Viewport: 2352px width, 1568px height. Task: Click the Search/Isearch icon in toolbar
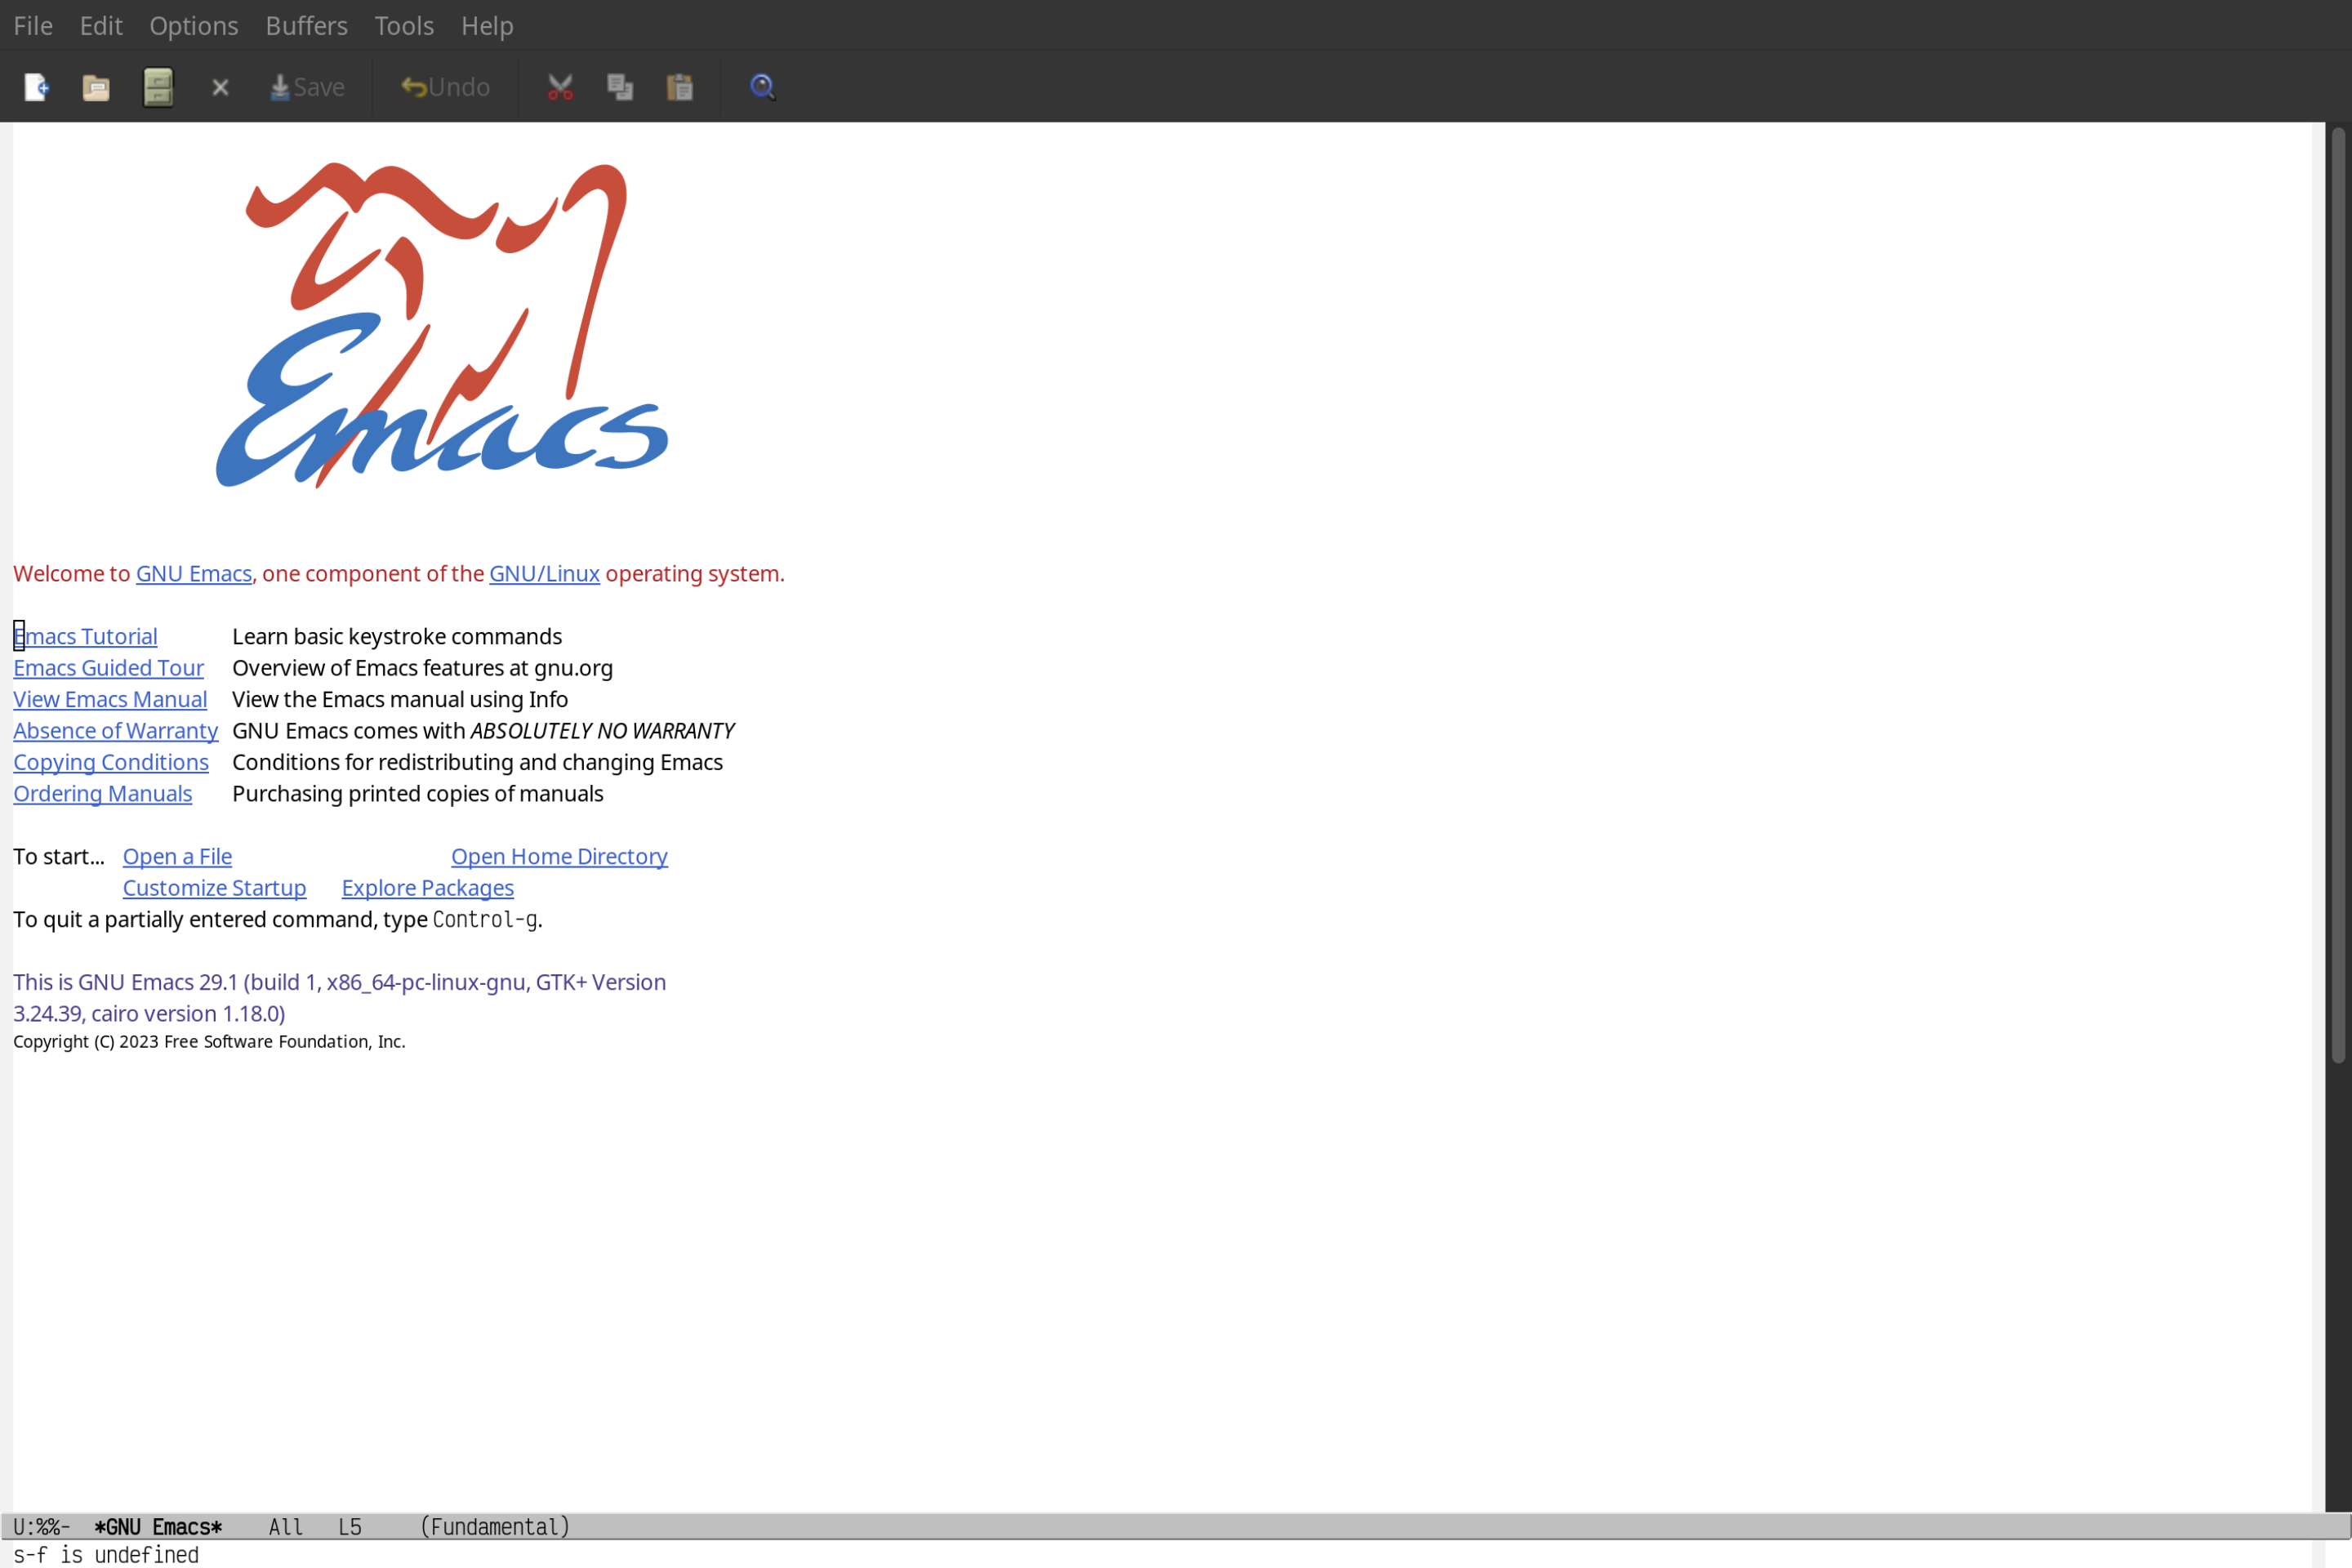pyautogui.click(x=761, y=86)
